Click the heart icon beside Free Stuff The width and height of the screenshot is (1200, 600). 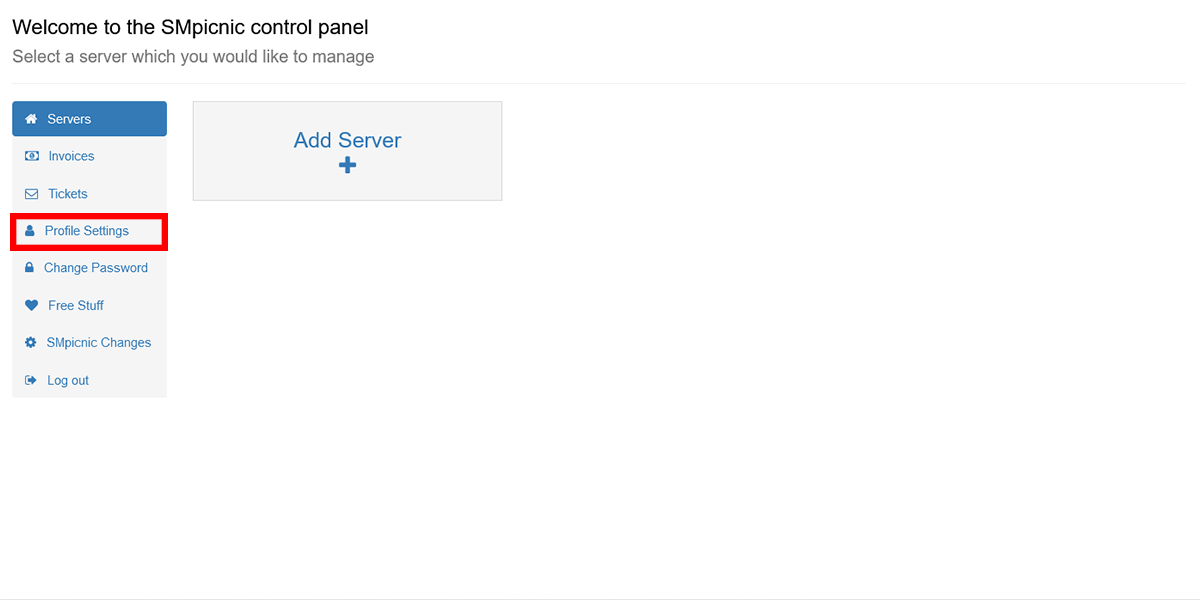pos(30,305)
